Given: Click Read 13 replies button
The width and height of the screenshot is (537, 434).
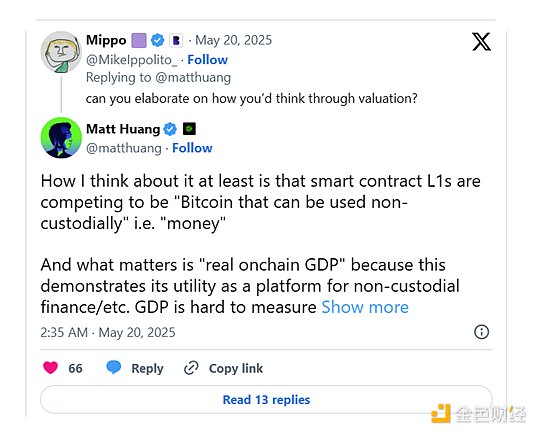Looking at the screenshot, I should tap(266, 399).
